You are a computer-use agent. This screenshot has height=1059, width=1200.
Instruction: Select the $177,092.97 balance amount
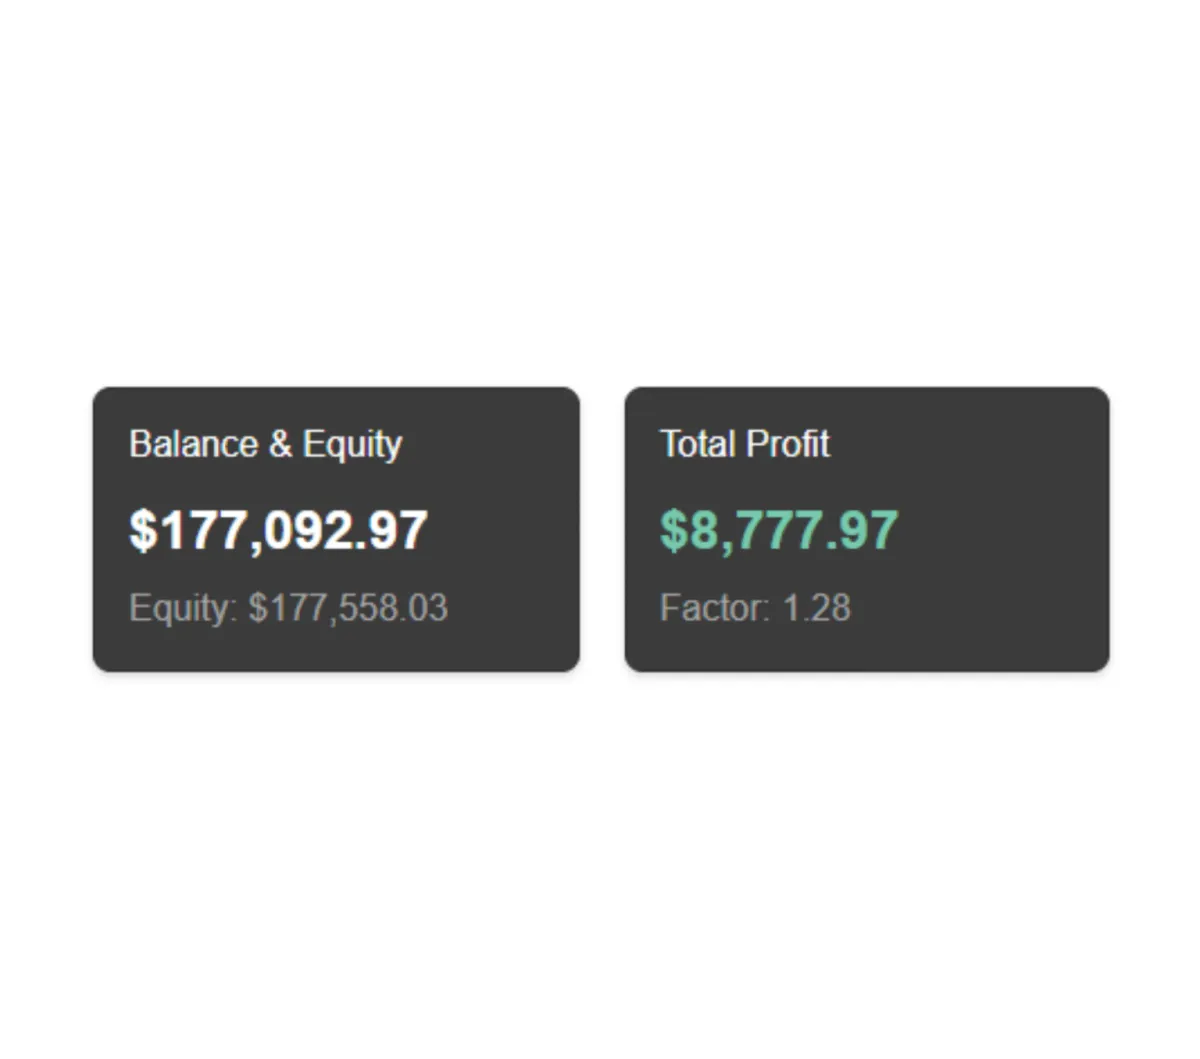(278, 530)
